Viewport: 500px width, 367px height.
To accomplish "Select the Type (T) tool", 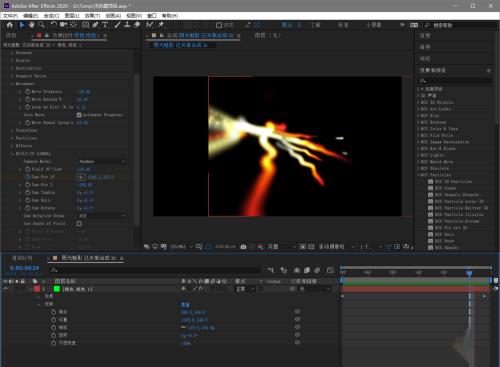I will tap(105, 25).
